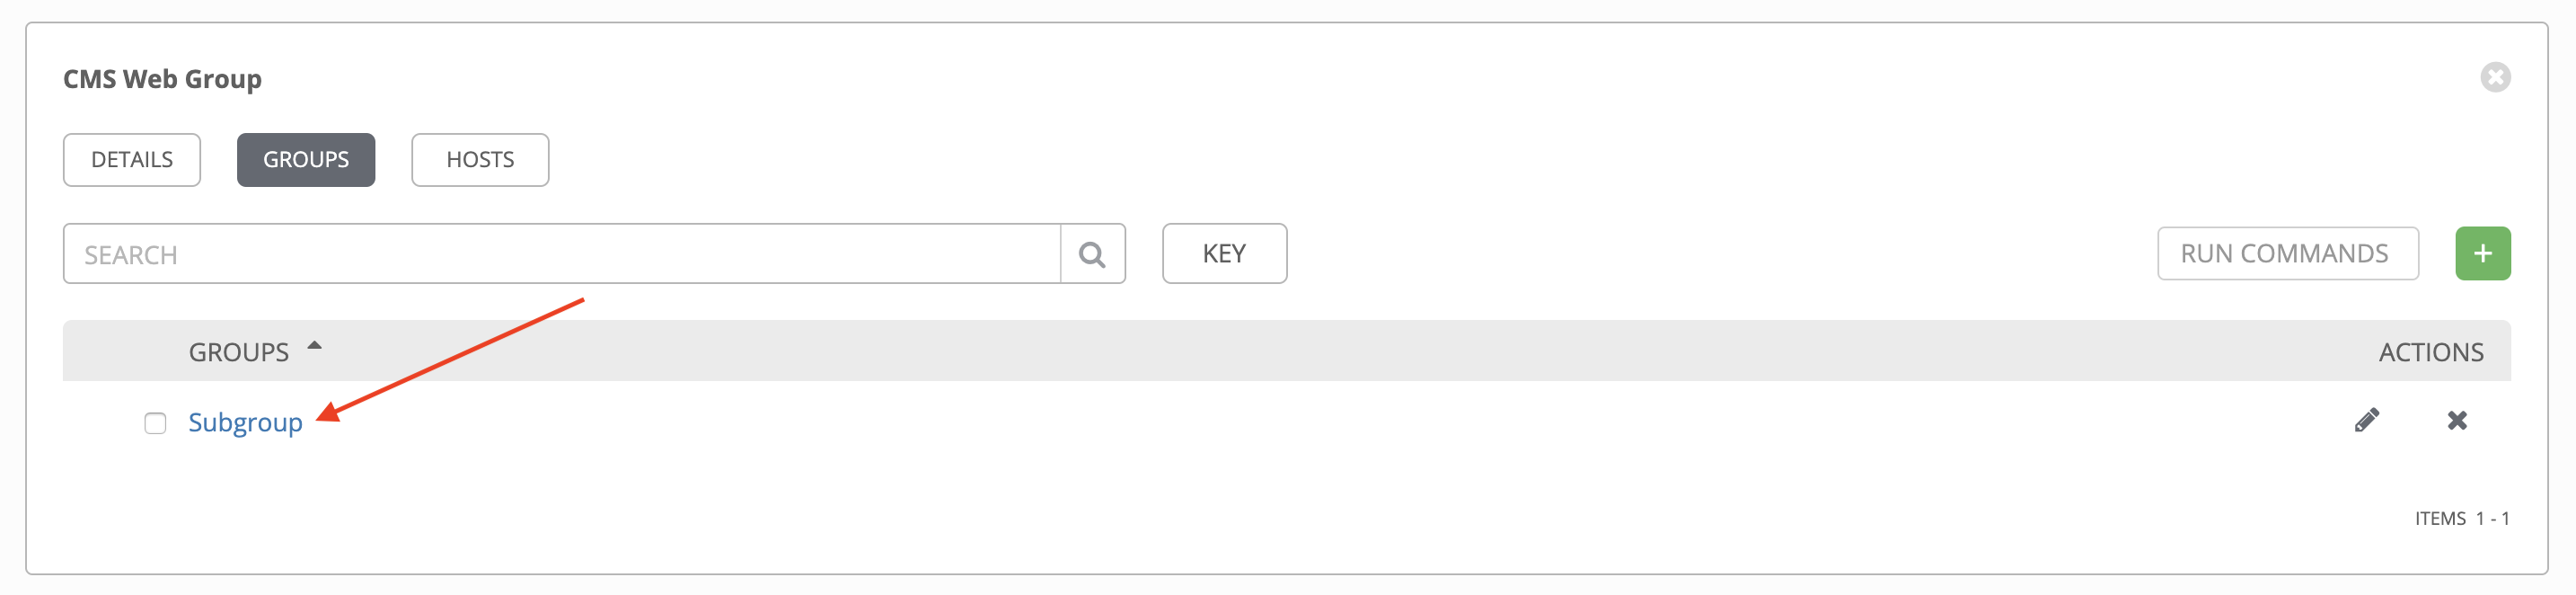Select the GROUPS tab
The height and width of the screenshot is (595, 2576).
[x=306, y=160]
